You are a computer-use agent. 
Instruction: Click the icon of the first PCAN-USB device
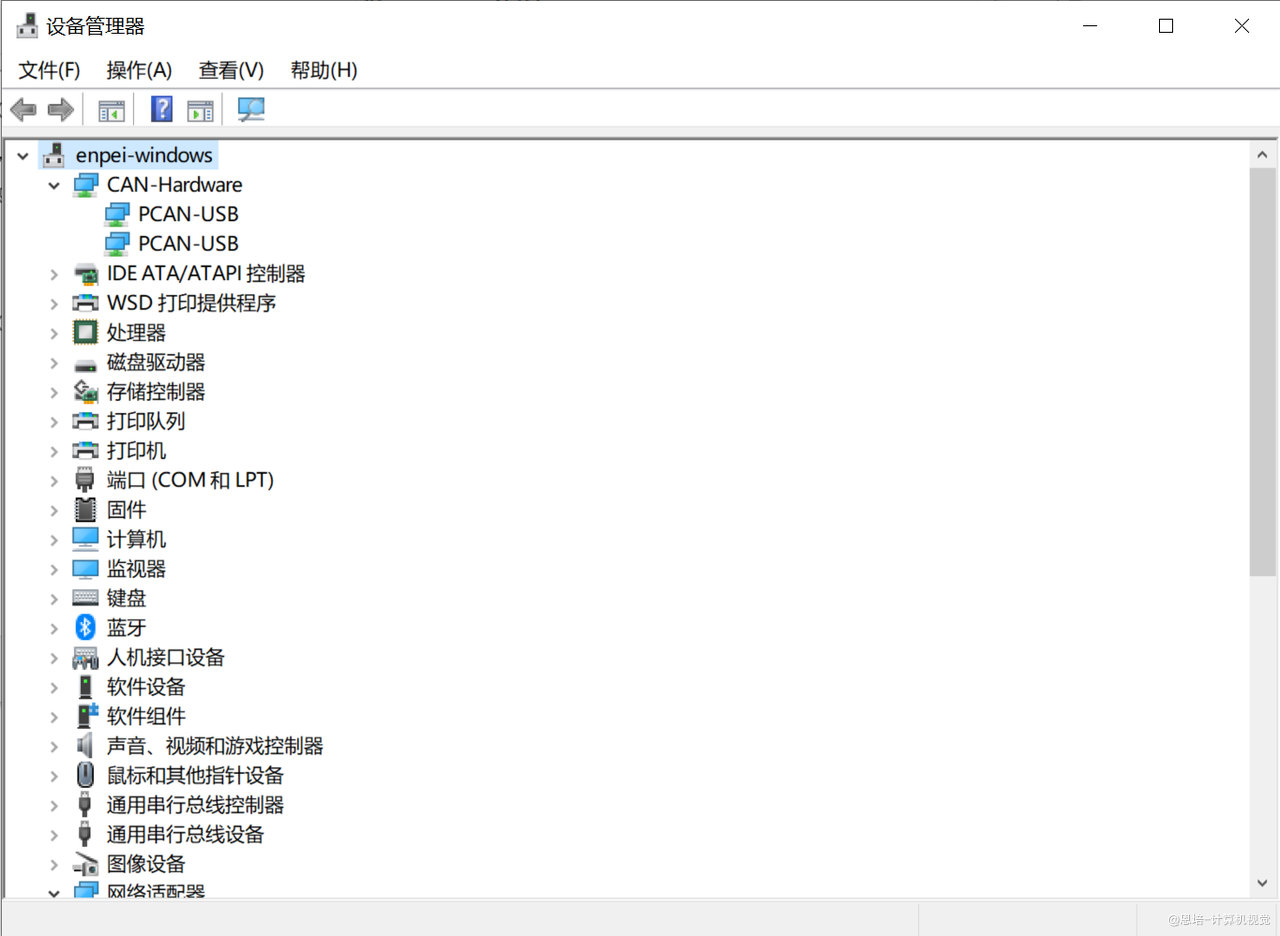117,214
